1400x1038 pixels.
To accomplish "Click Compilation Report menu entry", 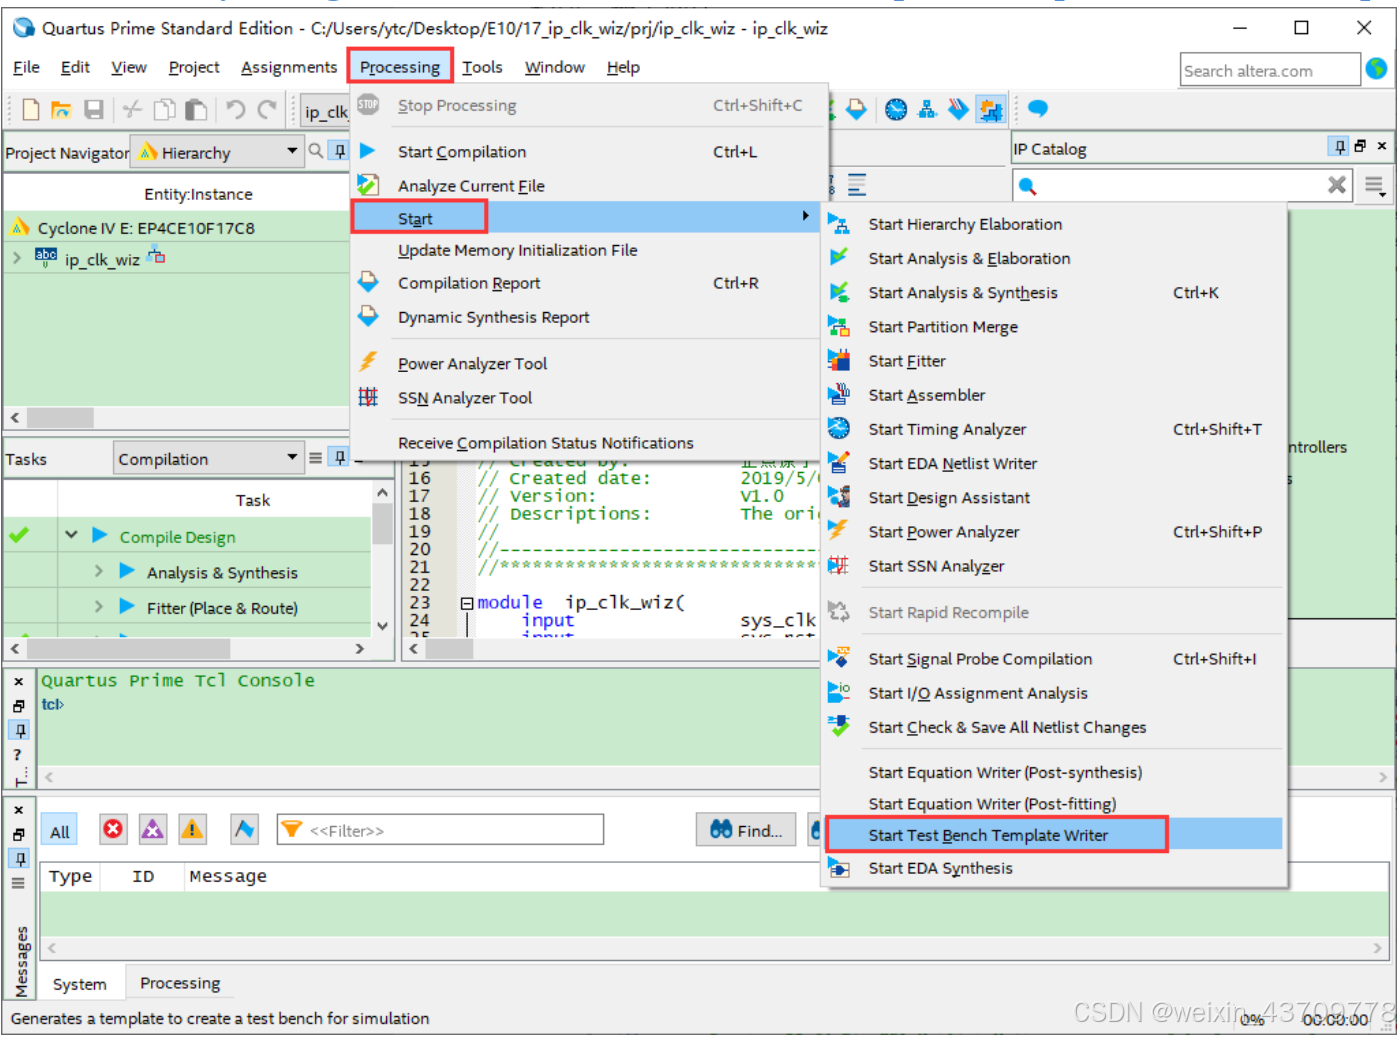I will (x=468, y=284).
